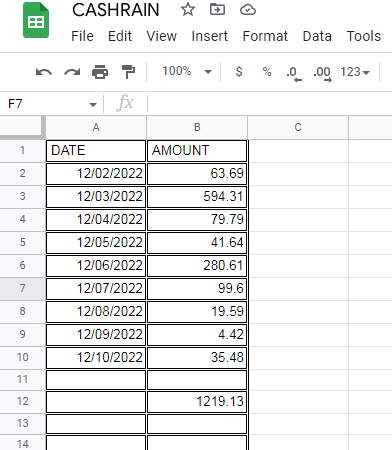Select row 2 header

(x=22, y=173)
